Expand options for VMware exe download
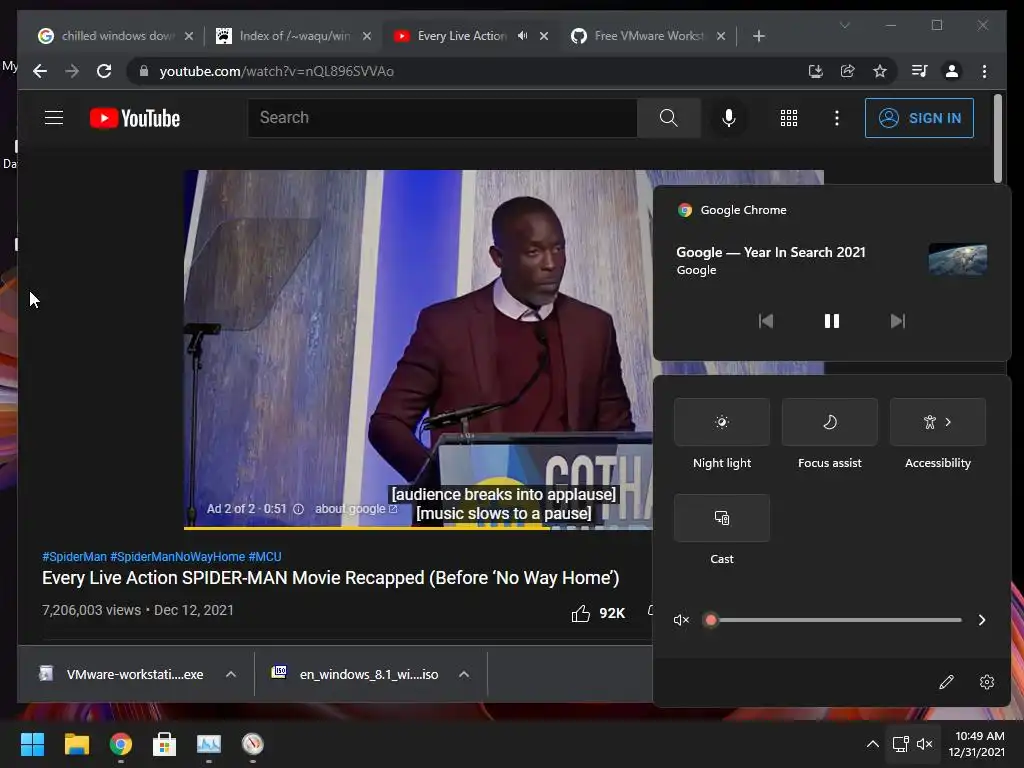1024x768 pixels. (231, 674)
